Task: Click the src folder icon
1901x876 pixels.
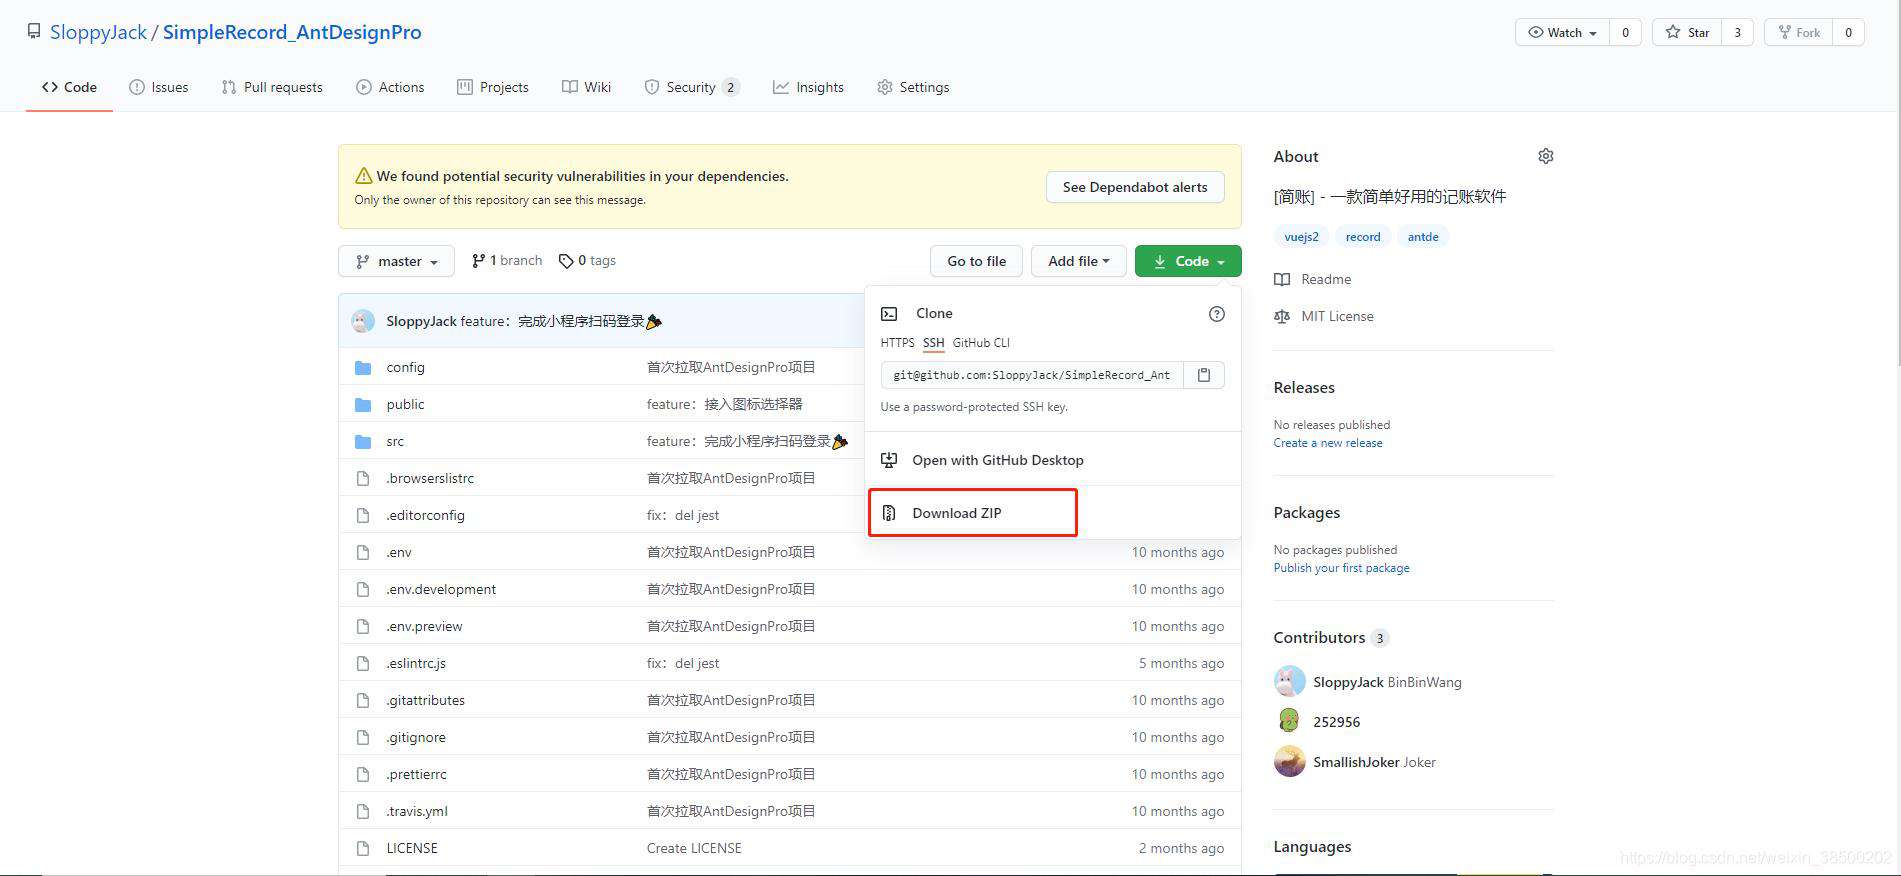Action: pyautogui.click(x=363, y=441)
